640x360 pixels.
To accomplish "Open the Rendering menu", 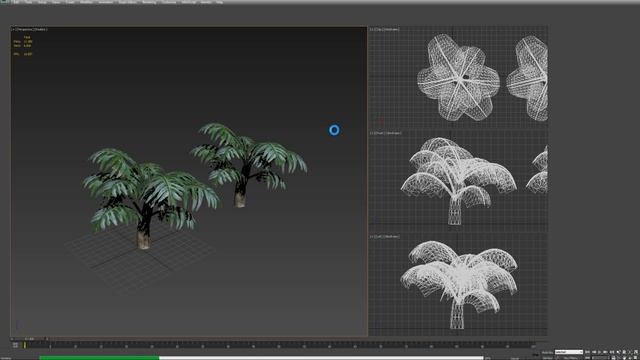I will pyautogui.click(x=149, y=2).
